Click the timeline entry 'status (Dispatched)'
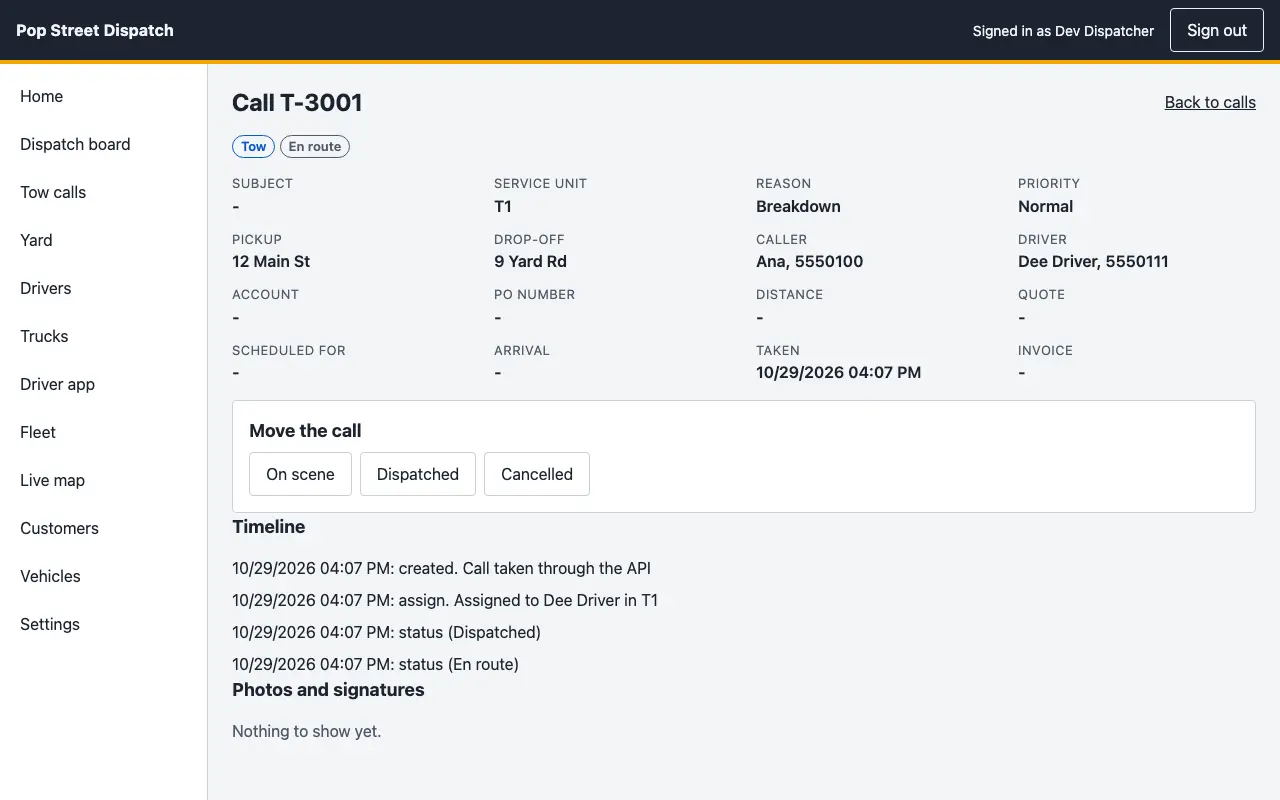Image resolution: width=1280 pixels, height=800 pixels. click(x=386, y=632)
